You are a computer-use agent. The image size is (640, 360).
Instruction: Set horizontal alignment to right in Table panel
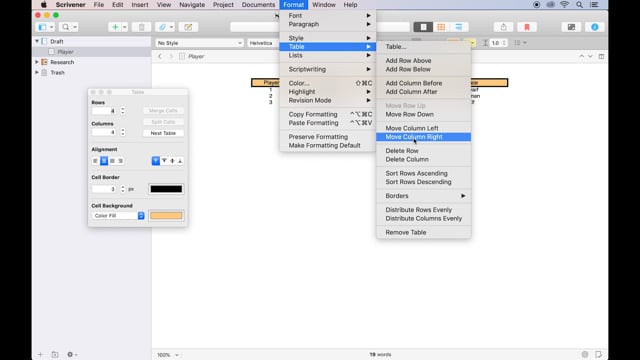click(x=120, y=161)
